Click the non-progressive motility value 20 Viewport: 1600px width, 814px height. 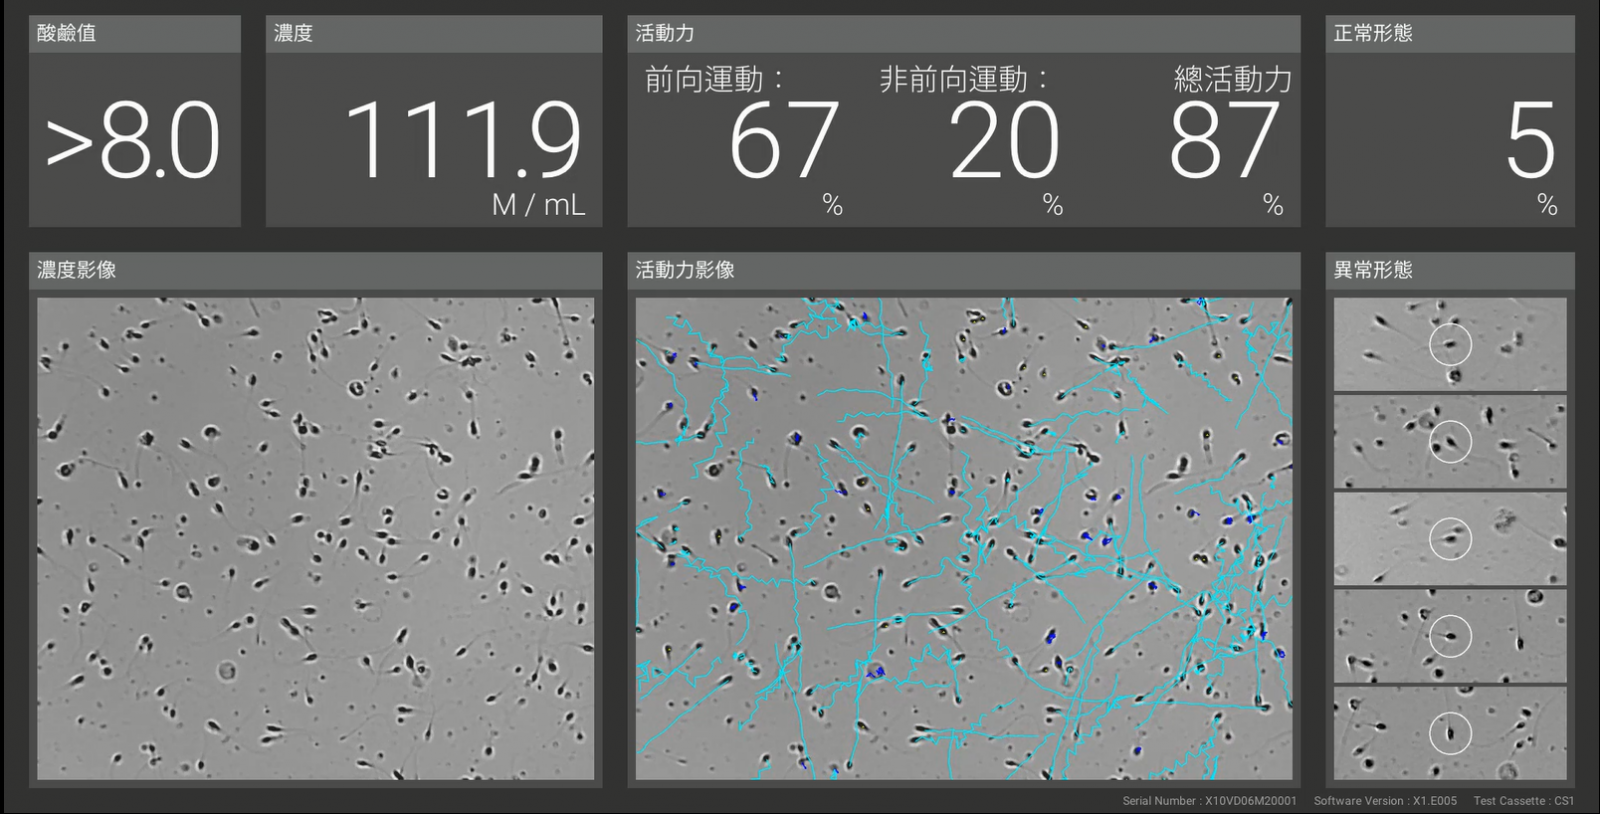pyautogui.click(x=1003, y=141)
